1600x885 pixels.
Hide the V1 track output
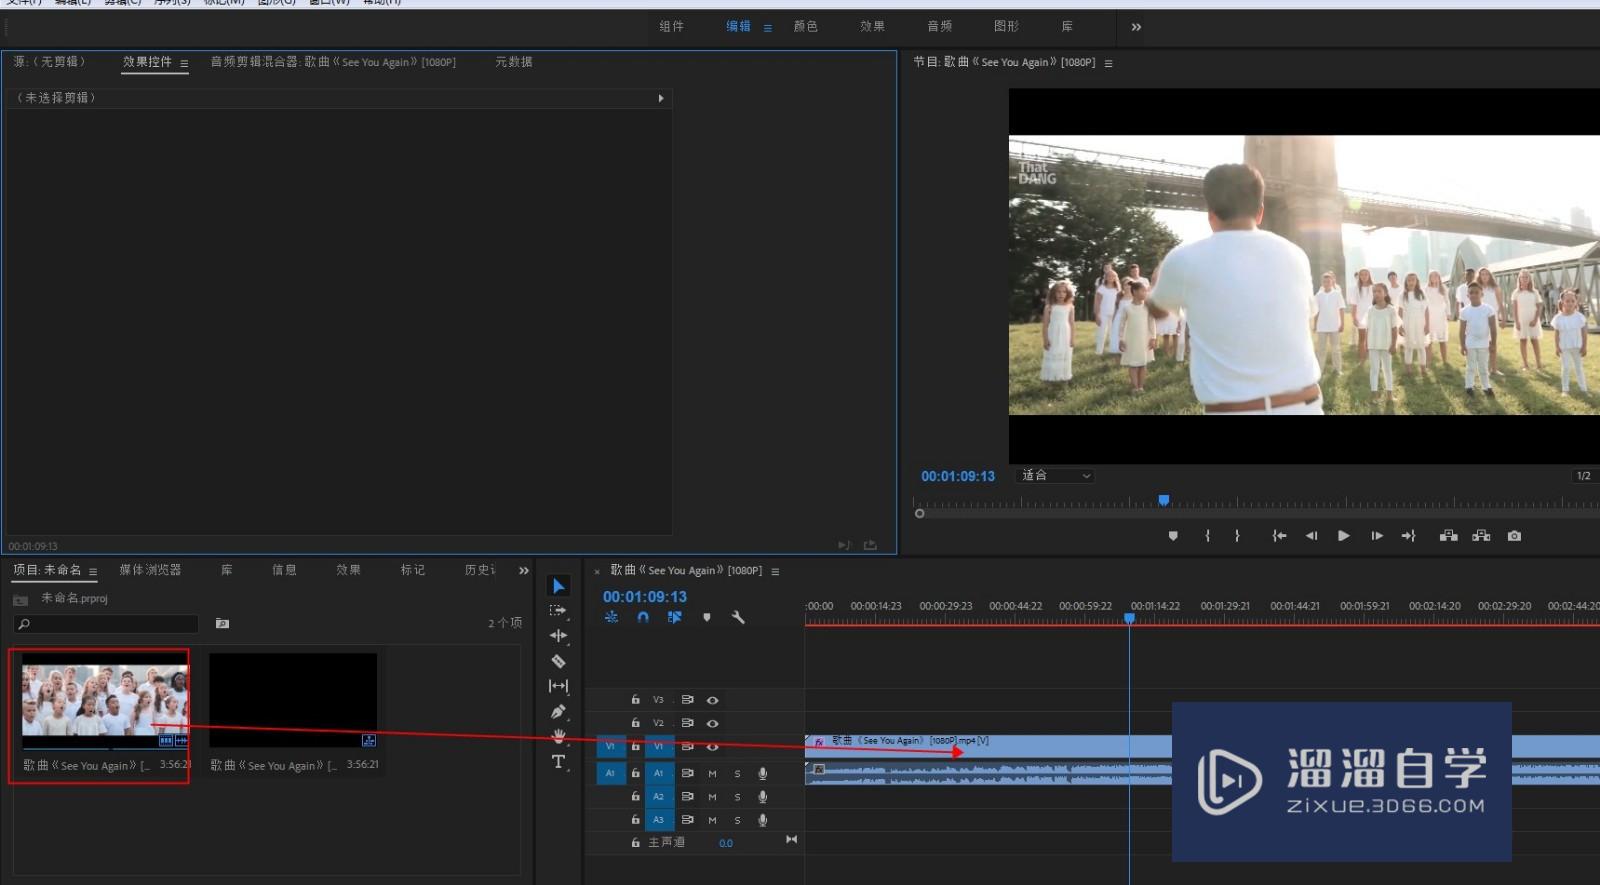pyautogui.click(x=712, y=746)
